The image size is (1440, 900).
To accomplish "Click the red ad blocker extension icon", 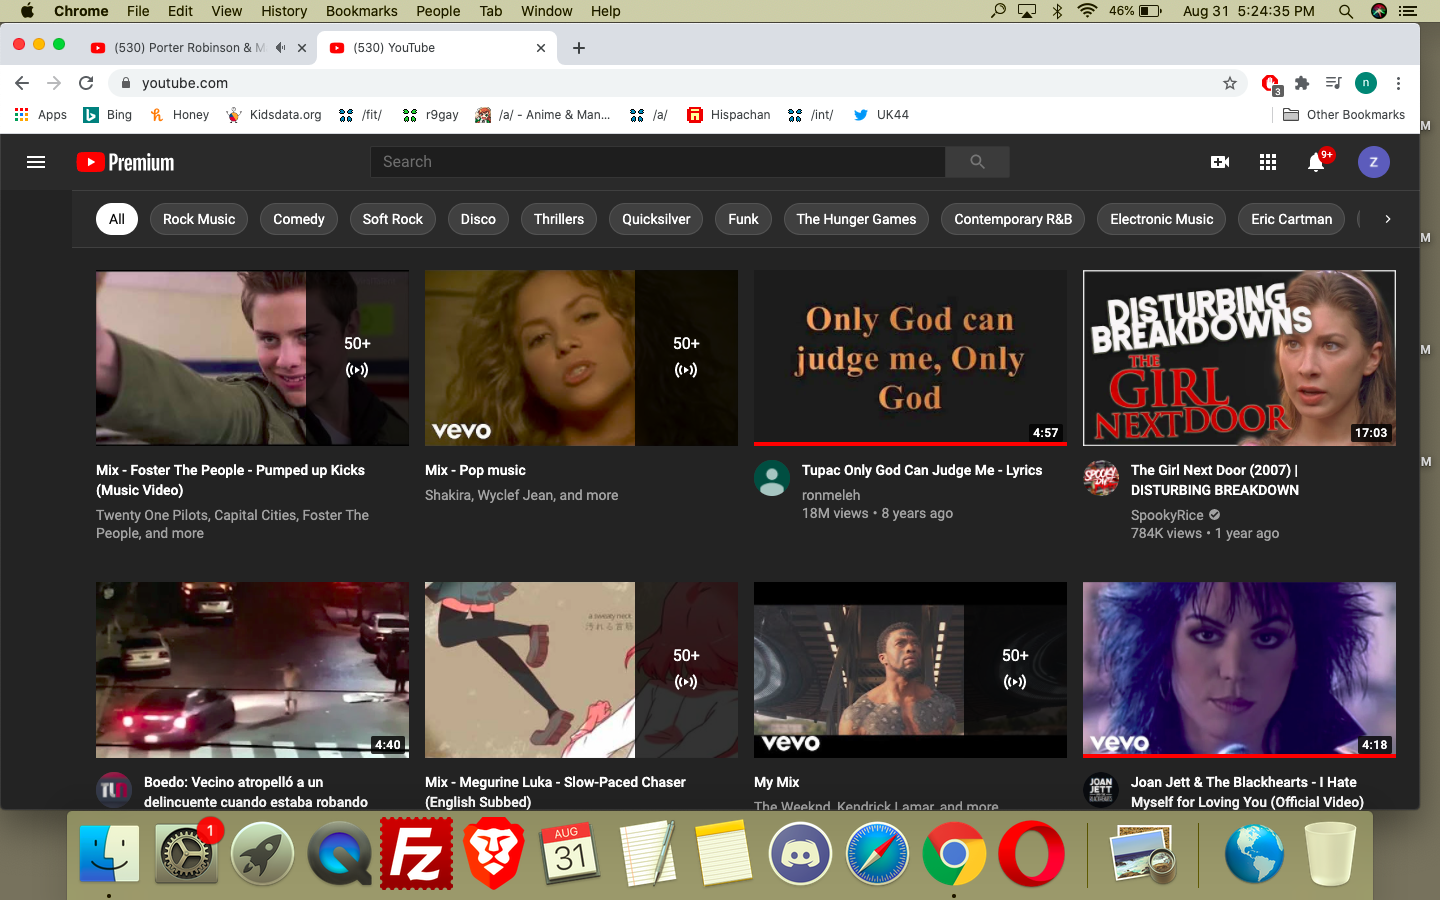I will [x=1270, y=83].
